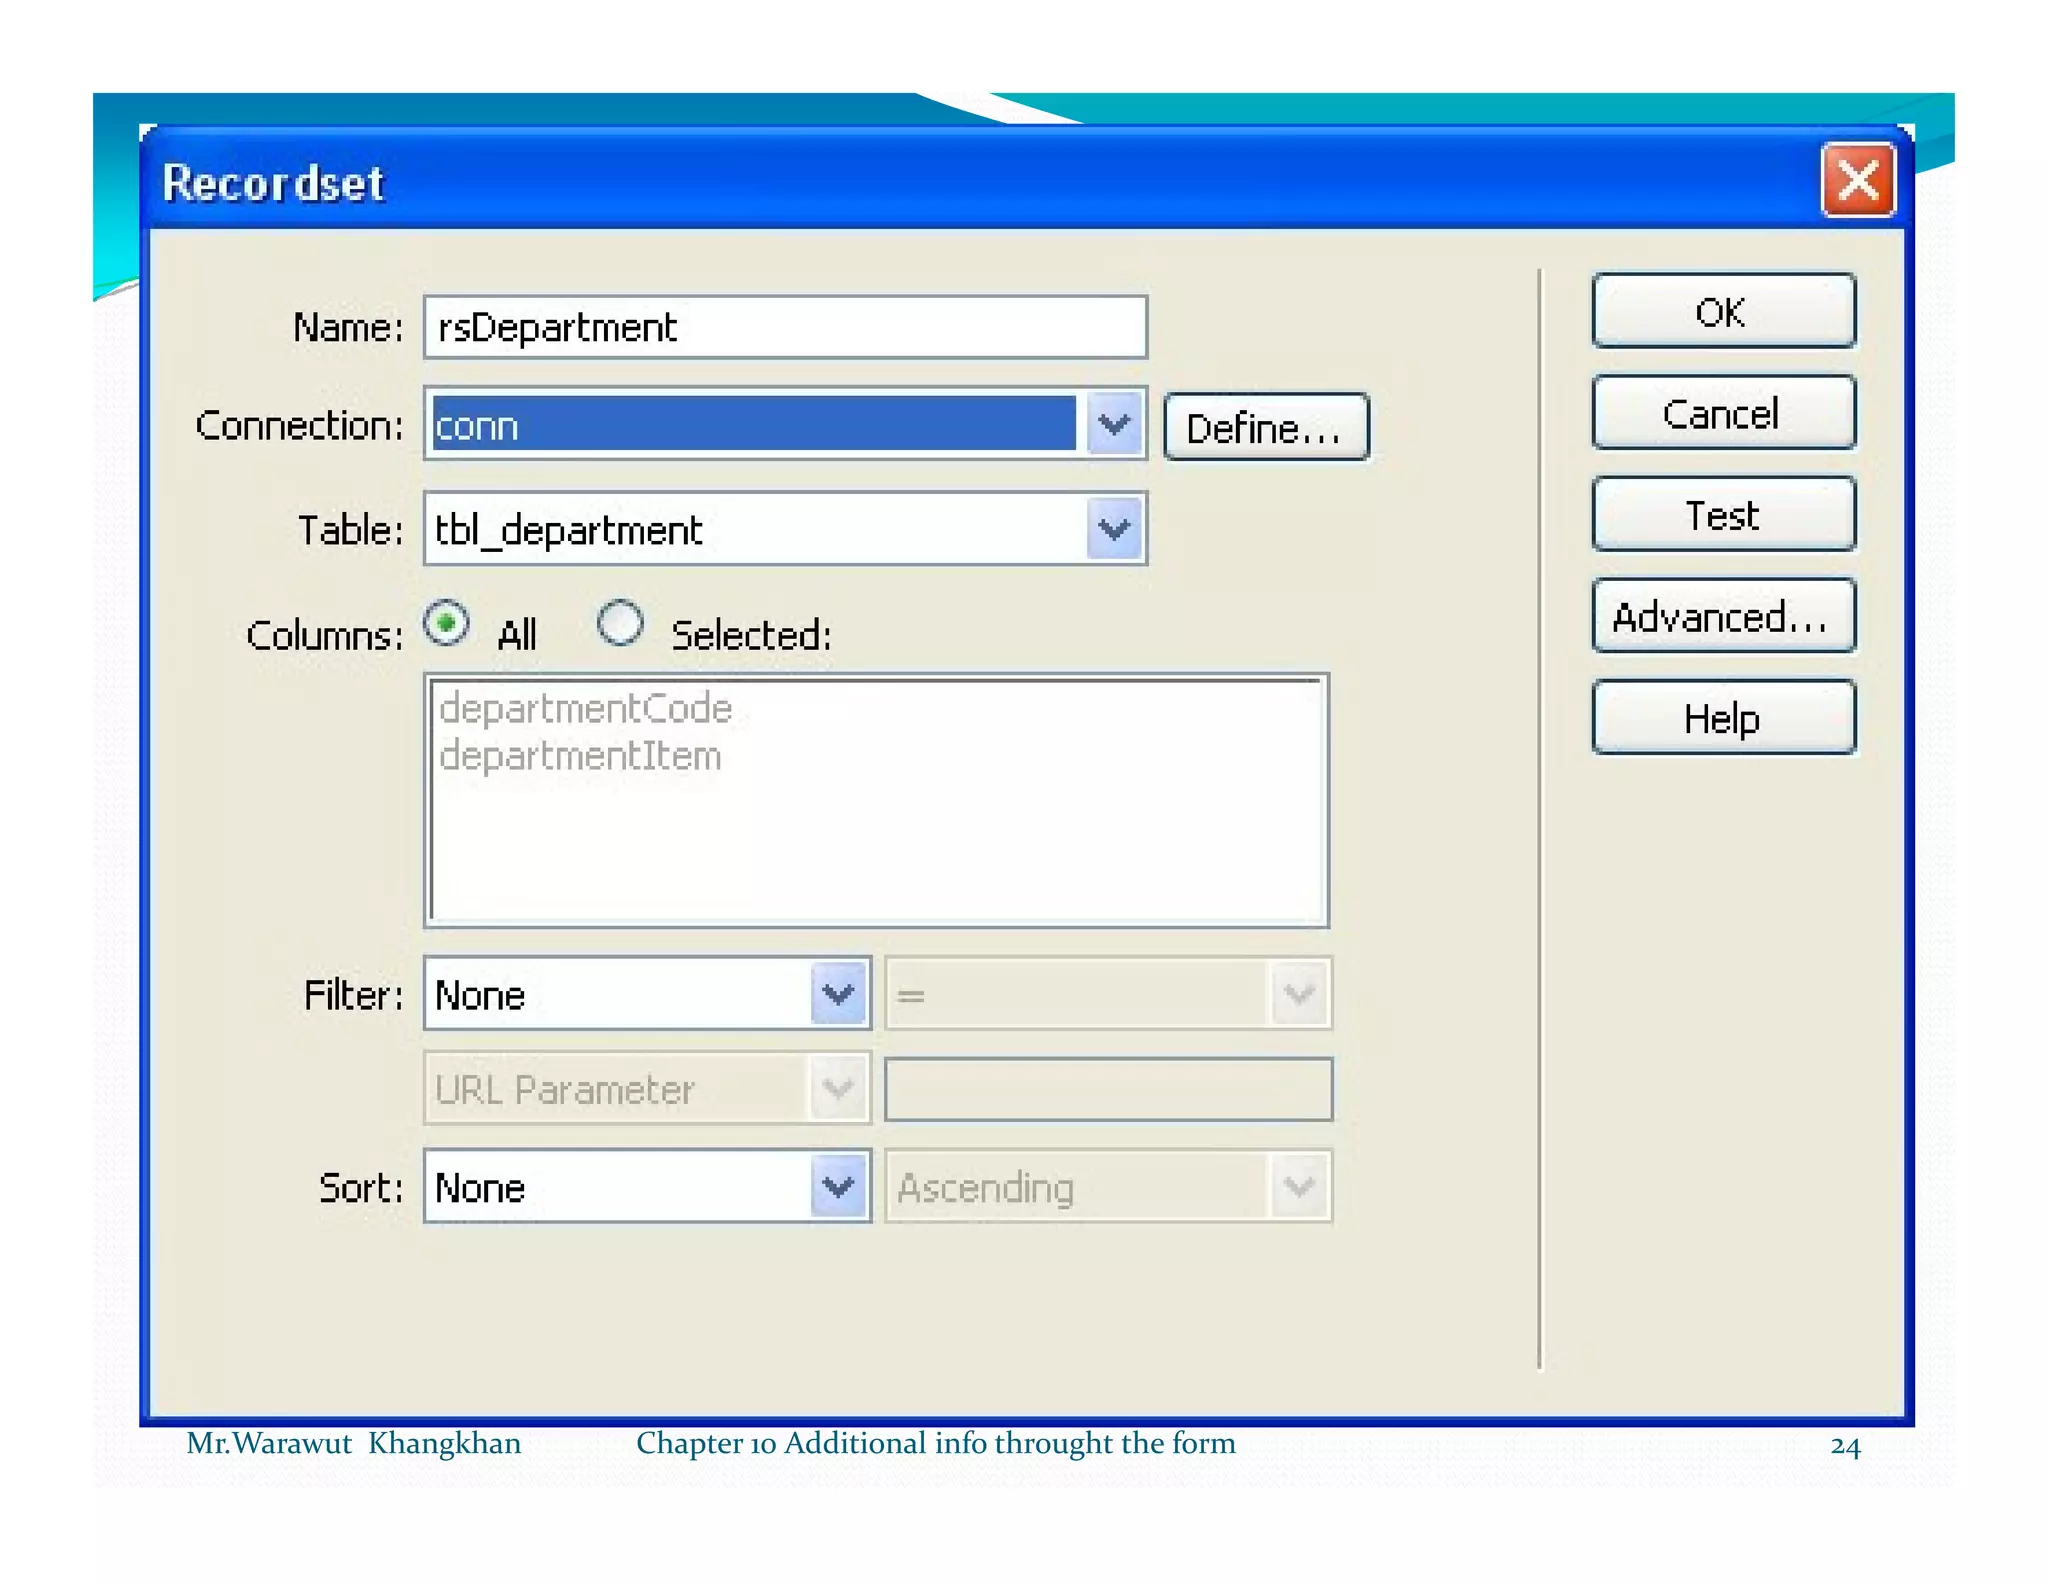The image size is (2048, 1582).
Task: Expand the Filter column dropdown
Action: coord(838,994)
